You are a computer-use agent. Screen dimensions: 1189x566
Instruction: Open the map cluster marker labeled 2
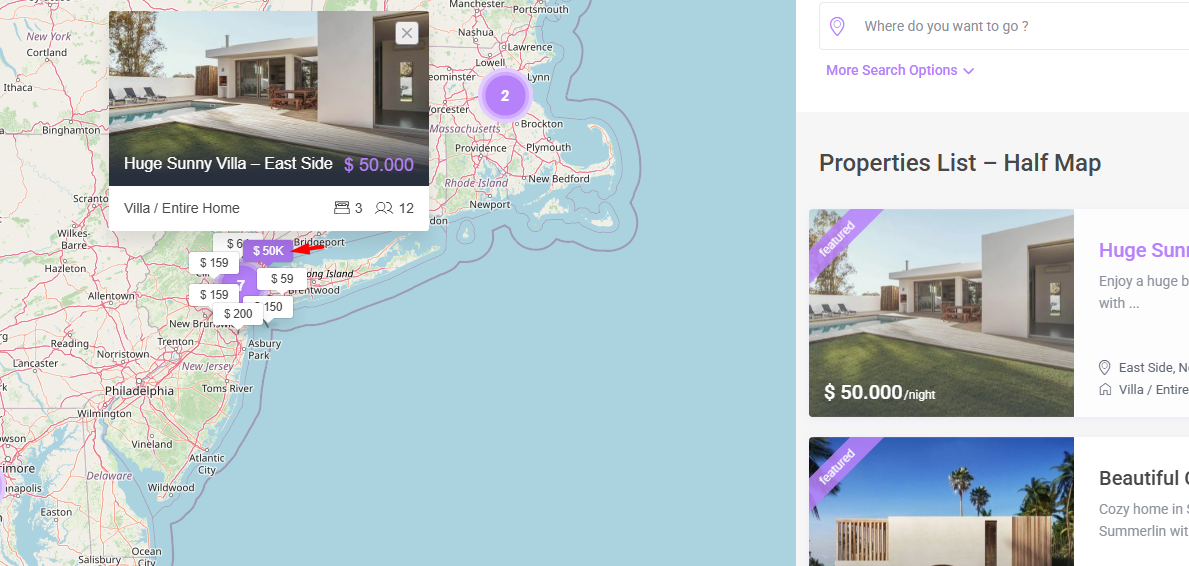click(x=505, y=96)
